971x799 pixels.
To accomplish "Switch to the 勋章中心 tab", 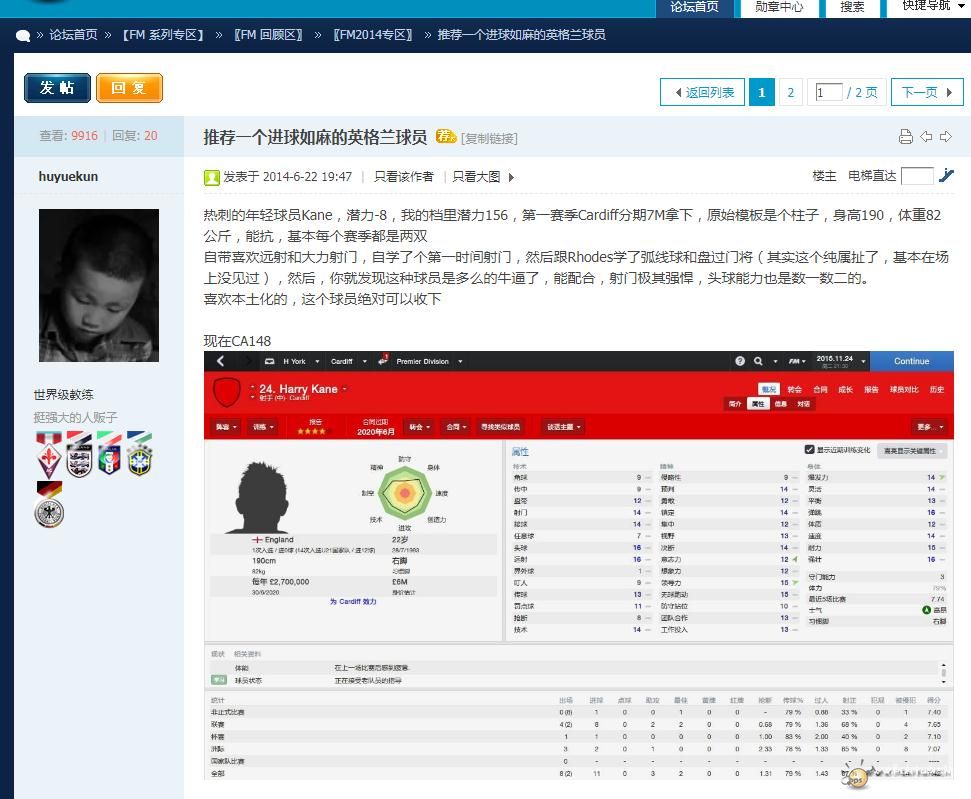I will point(778,7).
